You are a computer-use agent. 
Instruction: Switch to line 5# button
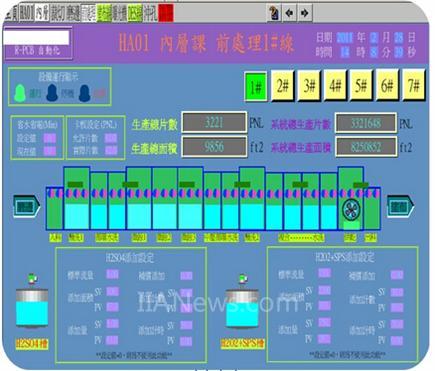pos(361,85)
